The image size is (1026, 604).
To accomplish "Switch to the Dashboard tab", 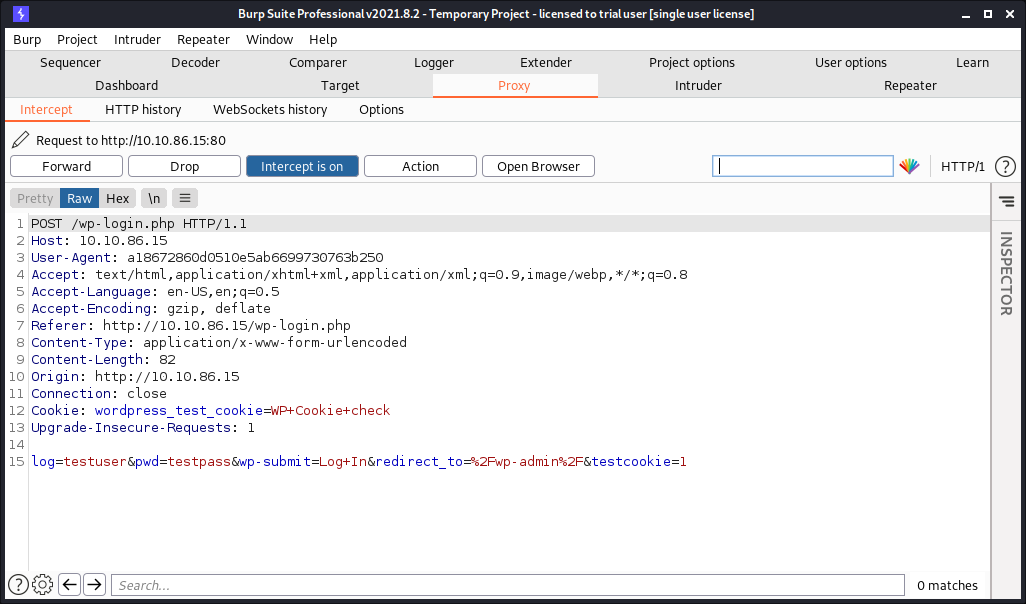I will coord(127,86).
